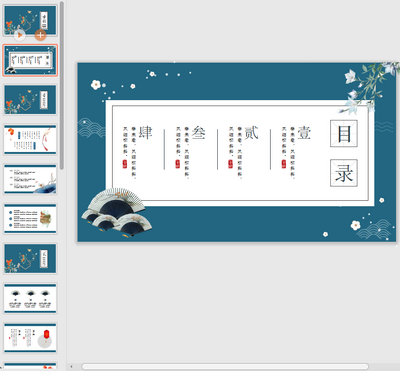Select the red seal under the 贰 section
Viewport: 400px width, 371px height.
pyautogui.click(x=230, y=164)
